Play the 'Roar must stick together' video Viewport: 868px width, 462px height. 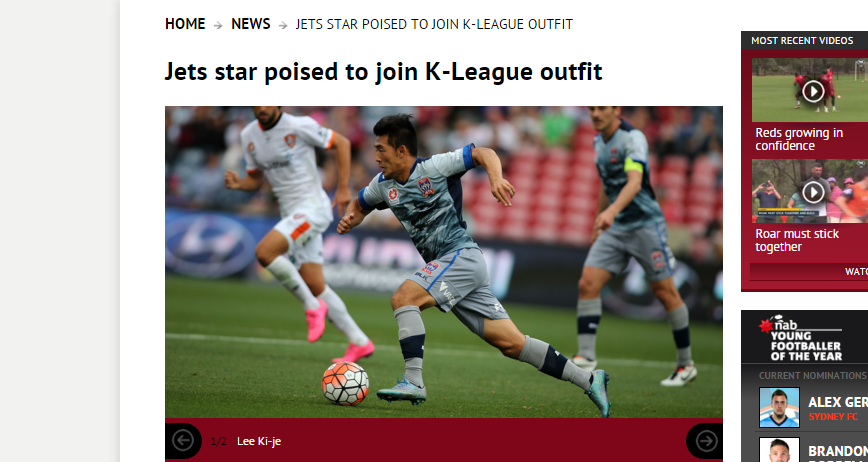point(813,193)
